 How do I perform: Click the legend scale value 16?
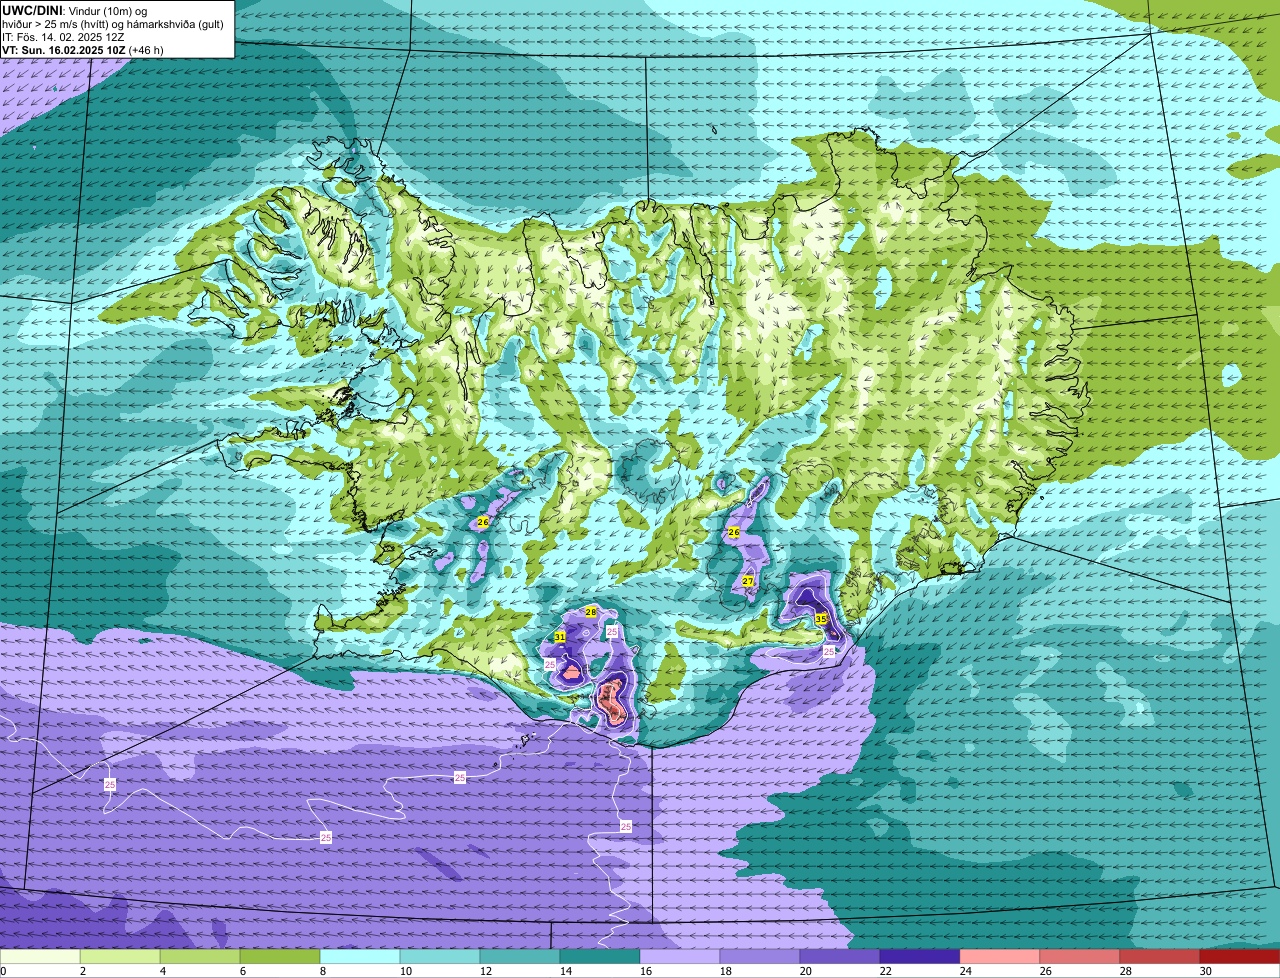click(645, 971)
